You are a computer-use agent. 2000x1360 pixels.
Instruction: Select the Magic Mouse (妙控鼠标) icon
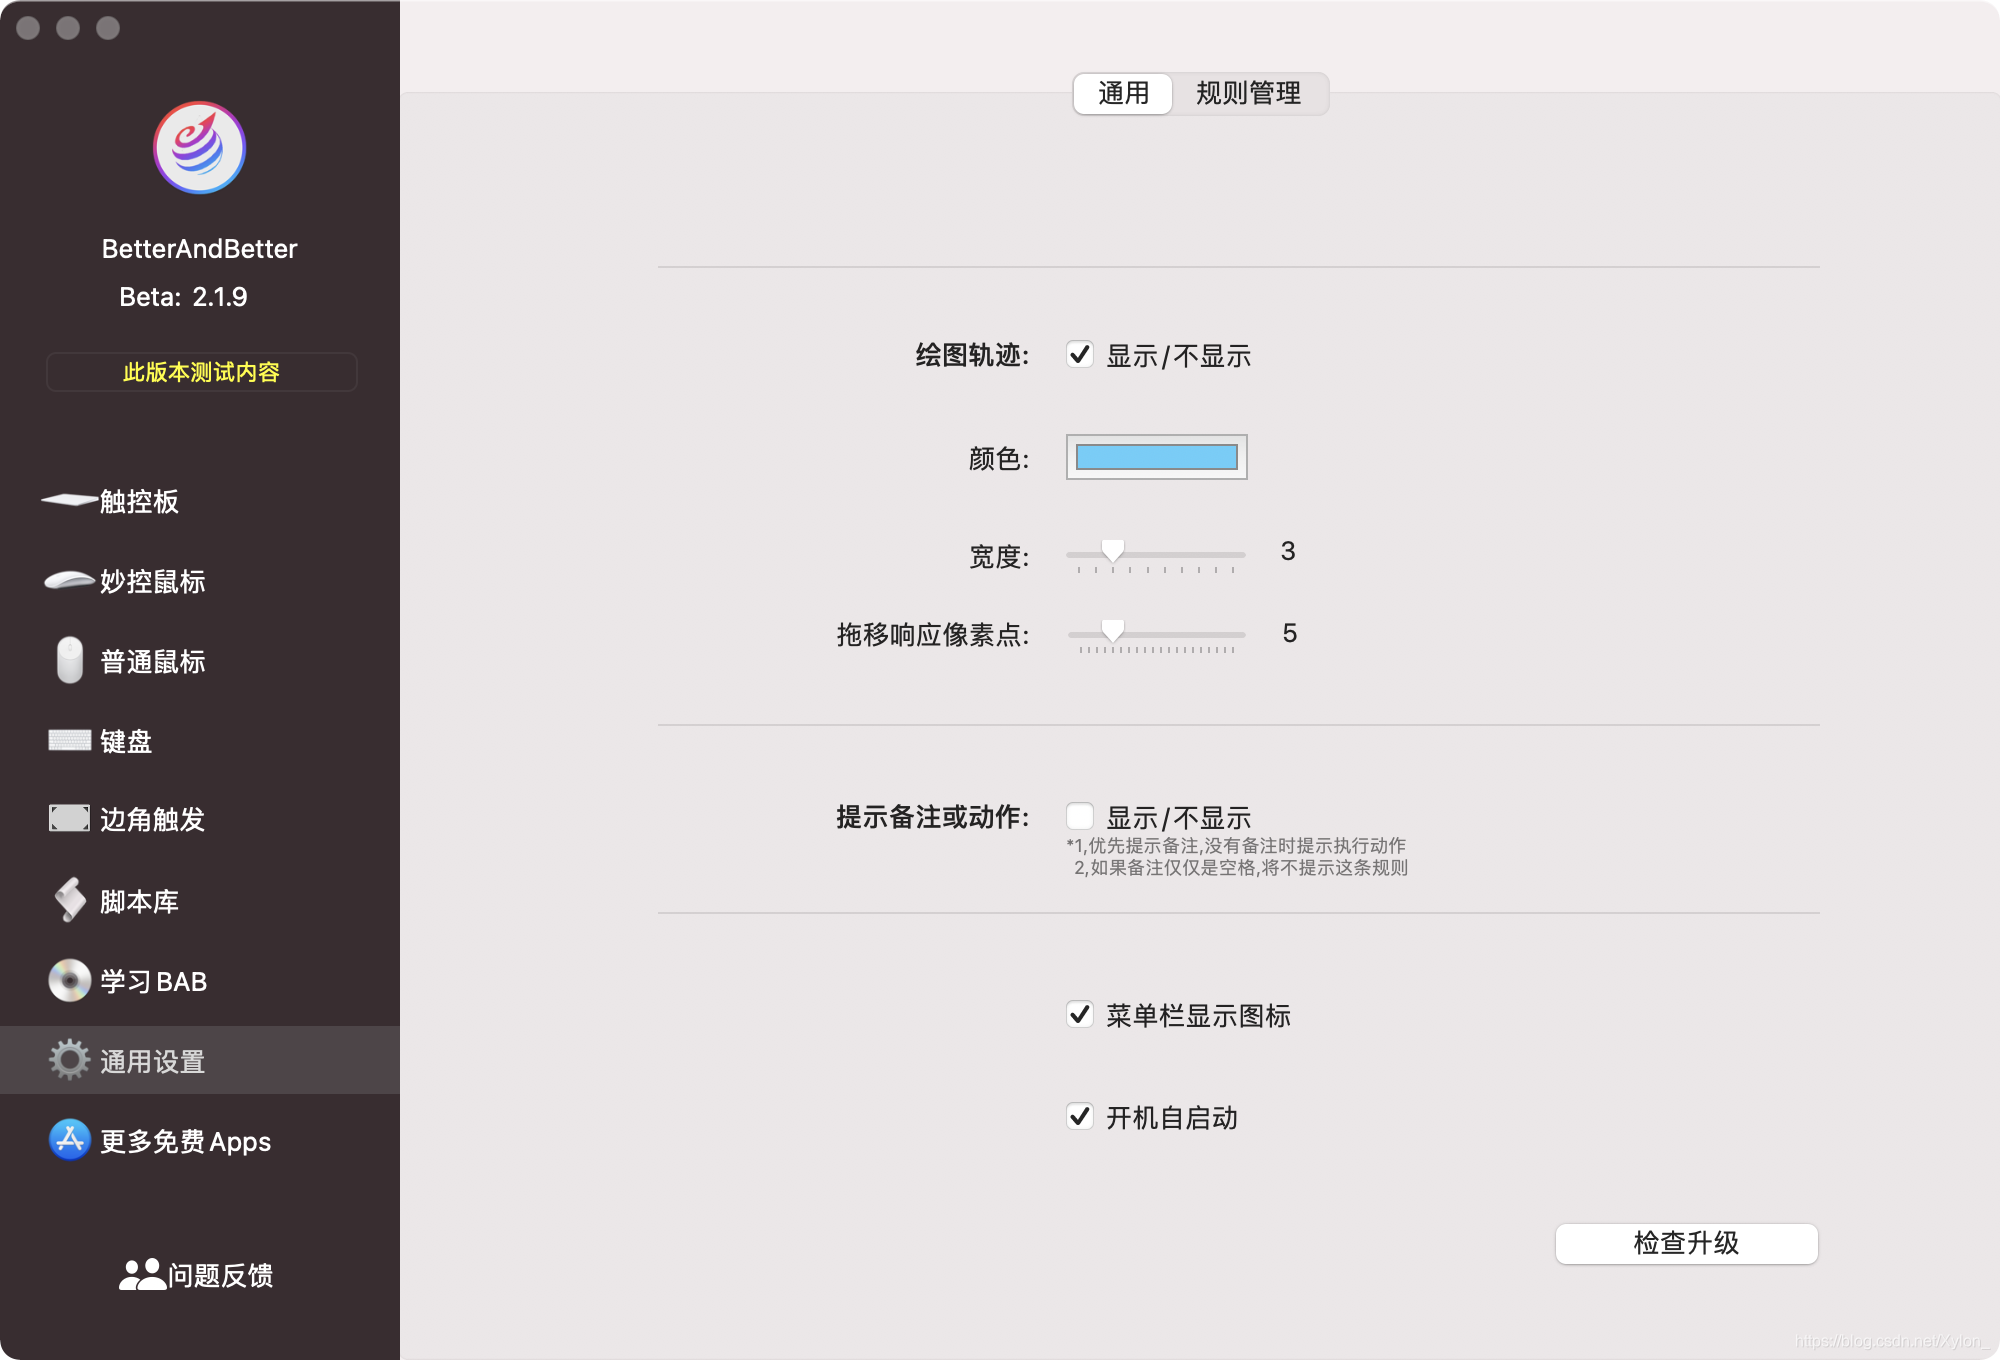[x=69, y=580]
